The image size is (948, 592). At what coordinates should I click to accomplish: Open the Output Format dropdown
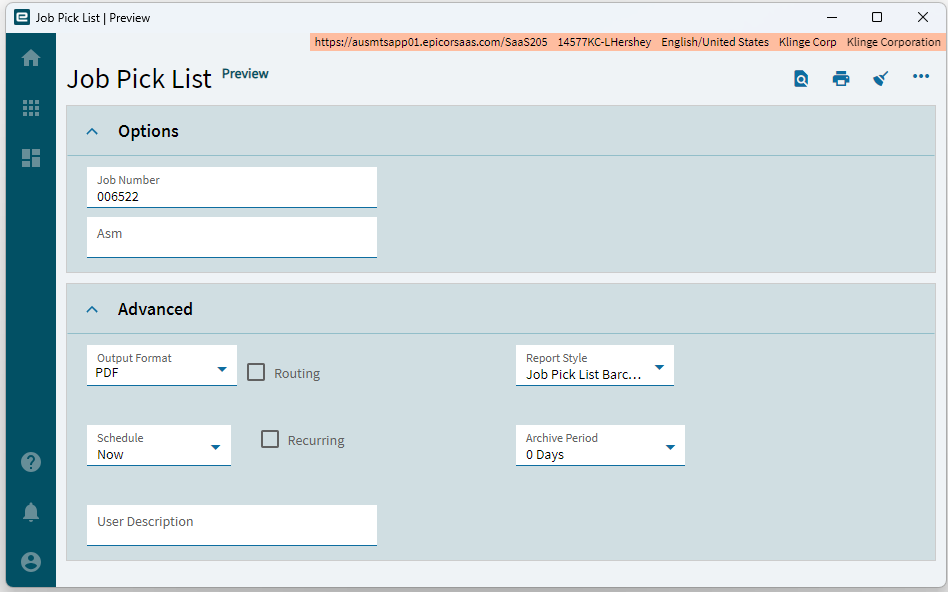coord(162,365)
